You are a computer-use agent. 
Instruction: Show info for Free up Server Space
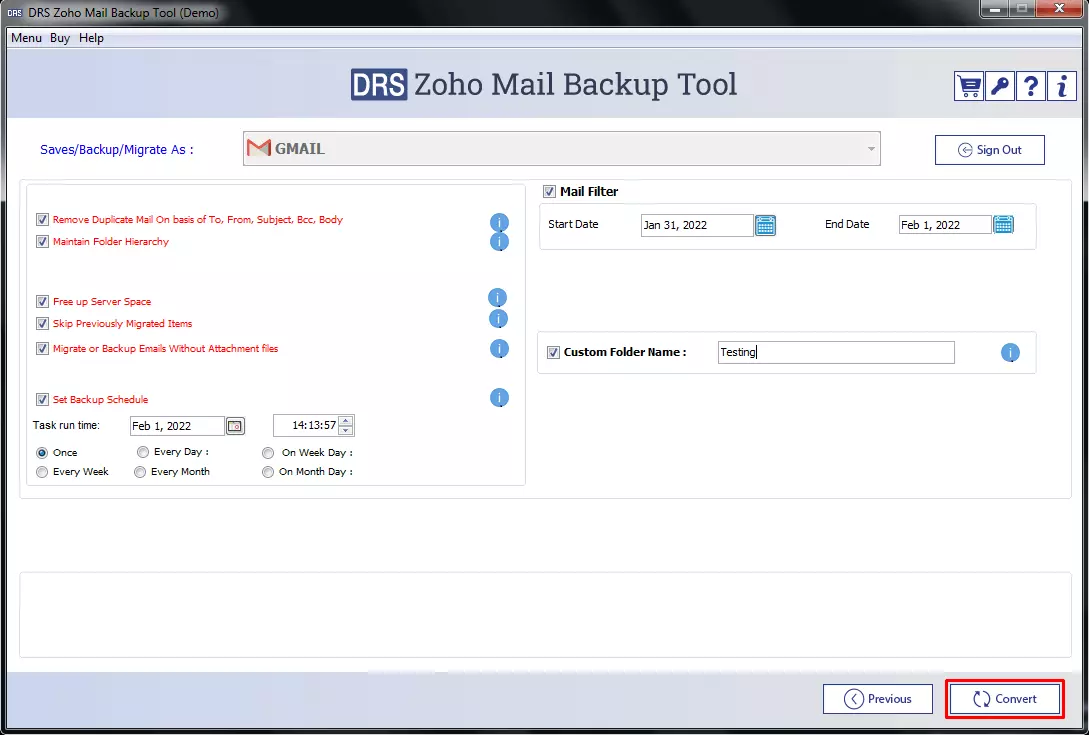[x=497, y=298]
